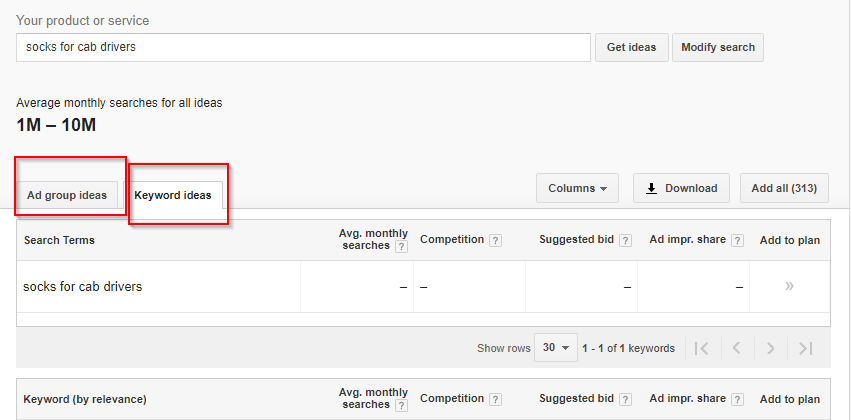Add 'socks for cab drivers' to plan arrows
851x420 pixels.
point(790,286)
